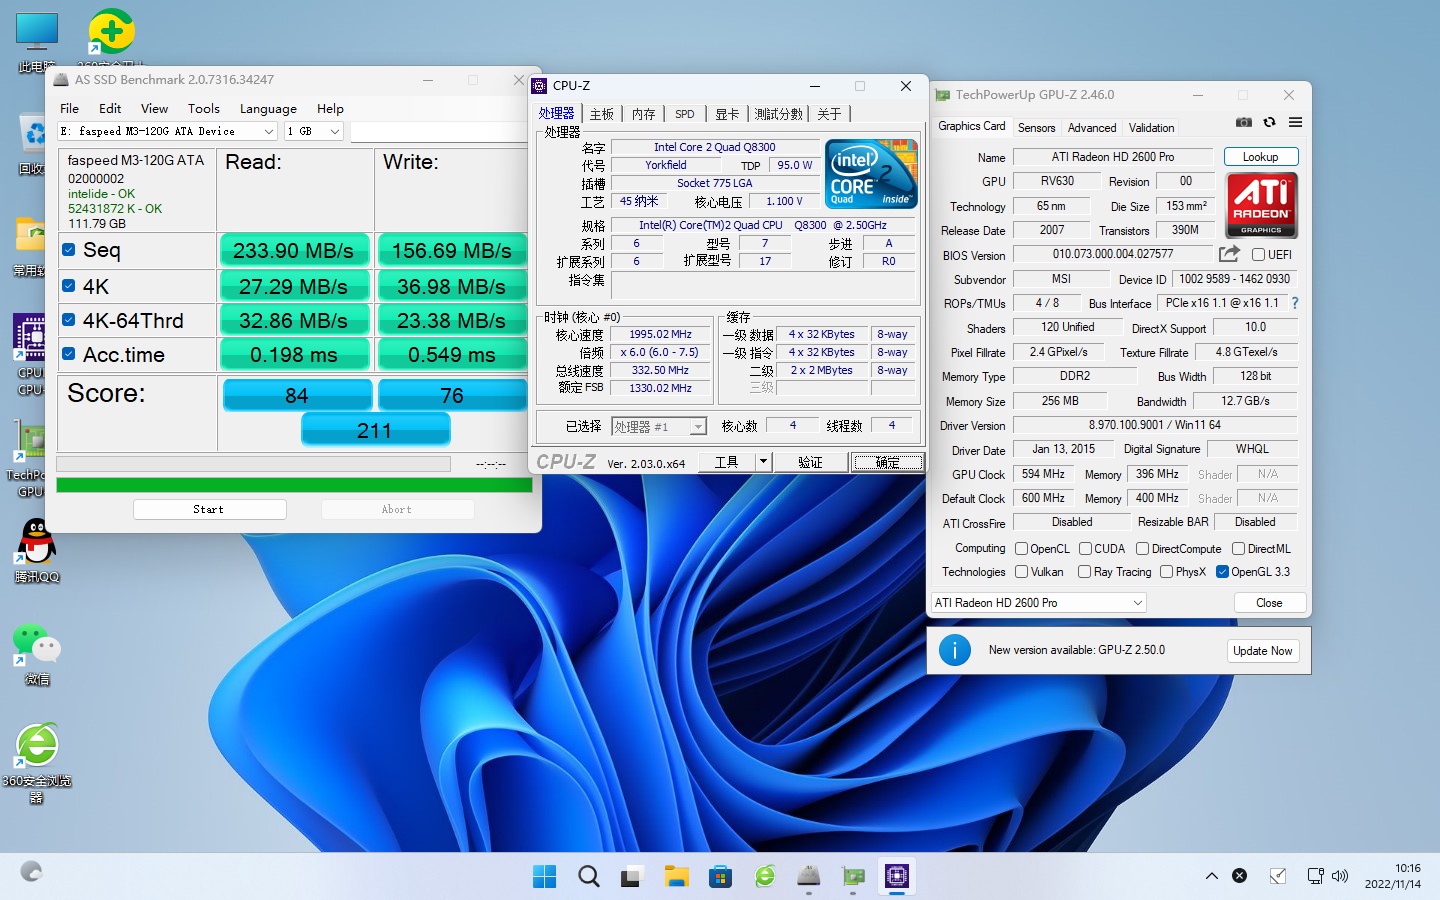Open Microsoft Store from the taskbar

click(720, 877)
